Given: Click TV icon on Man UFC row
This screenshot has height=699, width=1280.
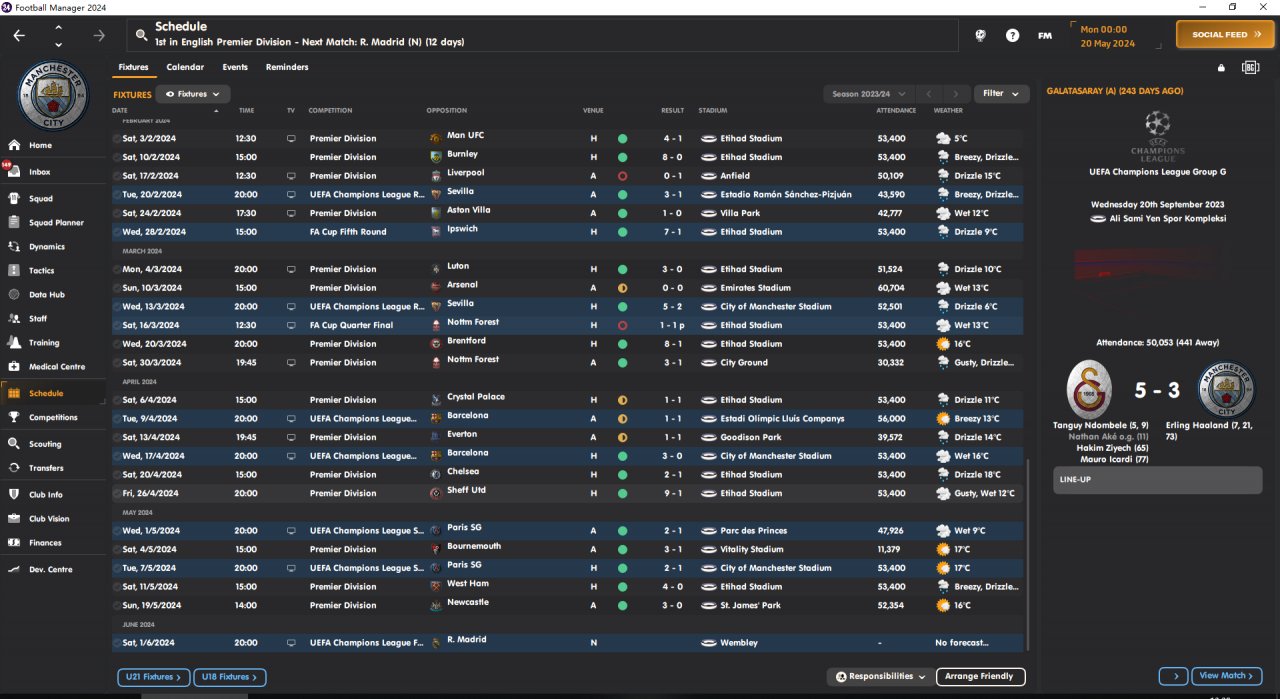Looking at the screenshot, I should 291,138.
